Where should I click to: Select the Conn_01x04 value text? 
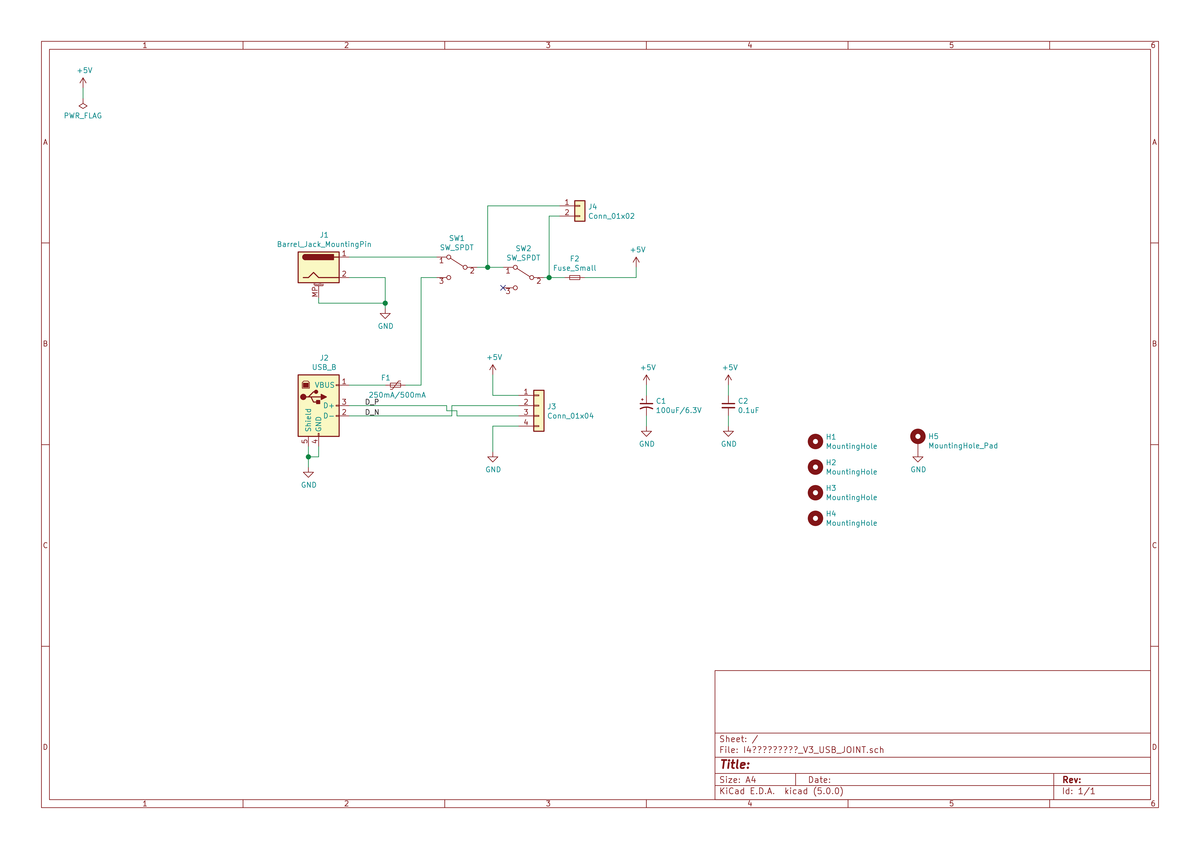coord(570,416)
